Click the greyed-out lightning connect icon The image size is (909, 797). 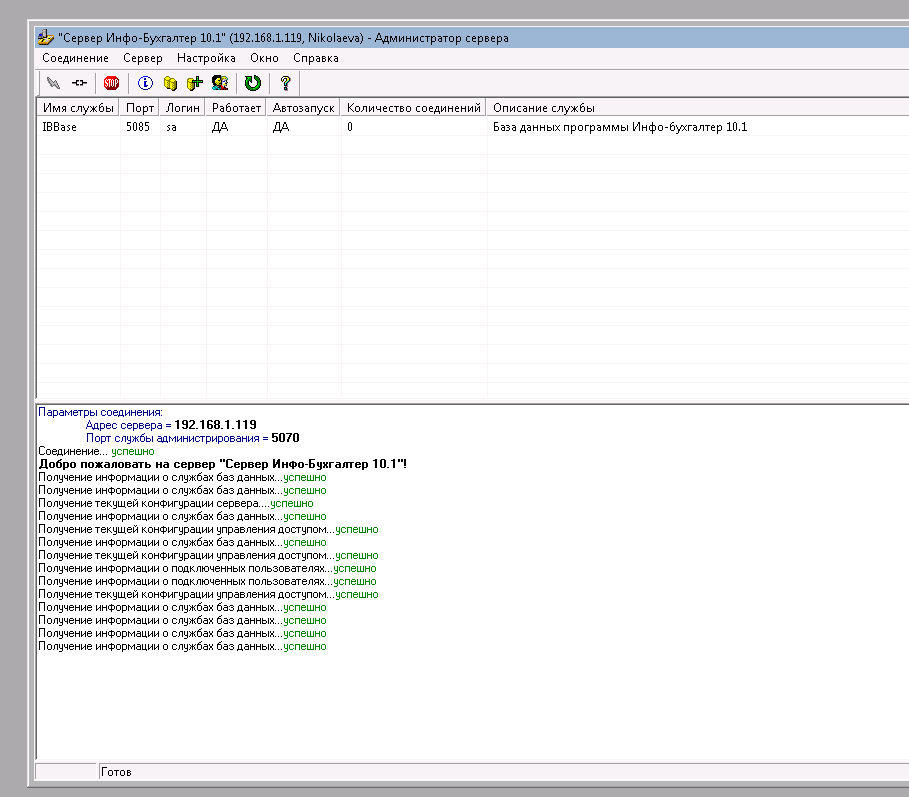click(x=53, y=83)
